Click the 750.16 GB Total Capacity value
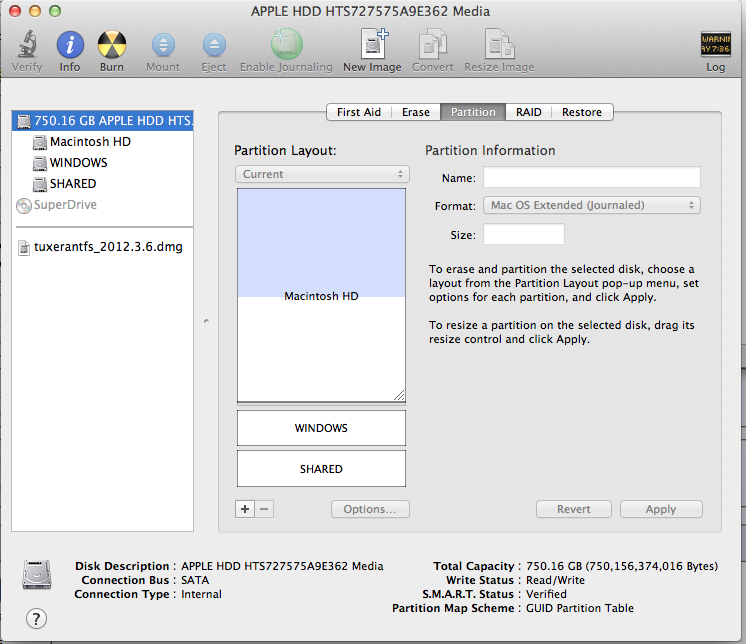 pyautogui.click(x=622, y=566)
